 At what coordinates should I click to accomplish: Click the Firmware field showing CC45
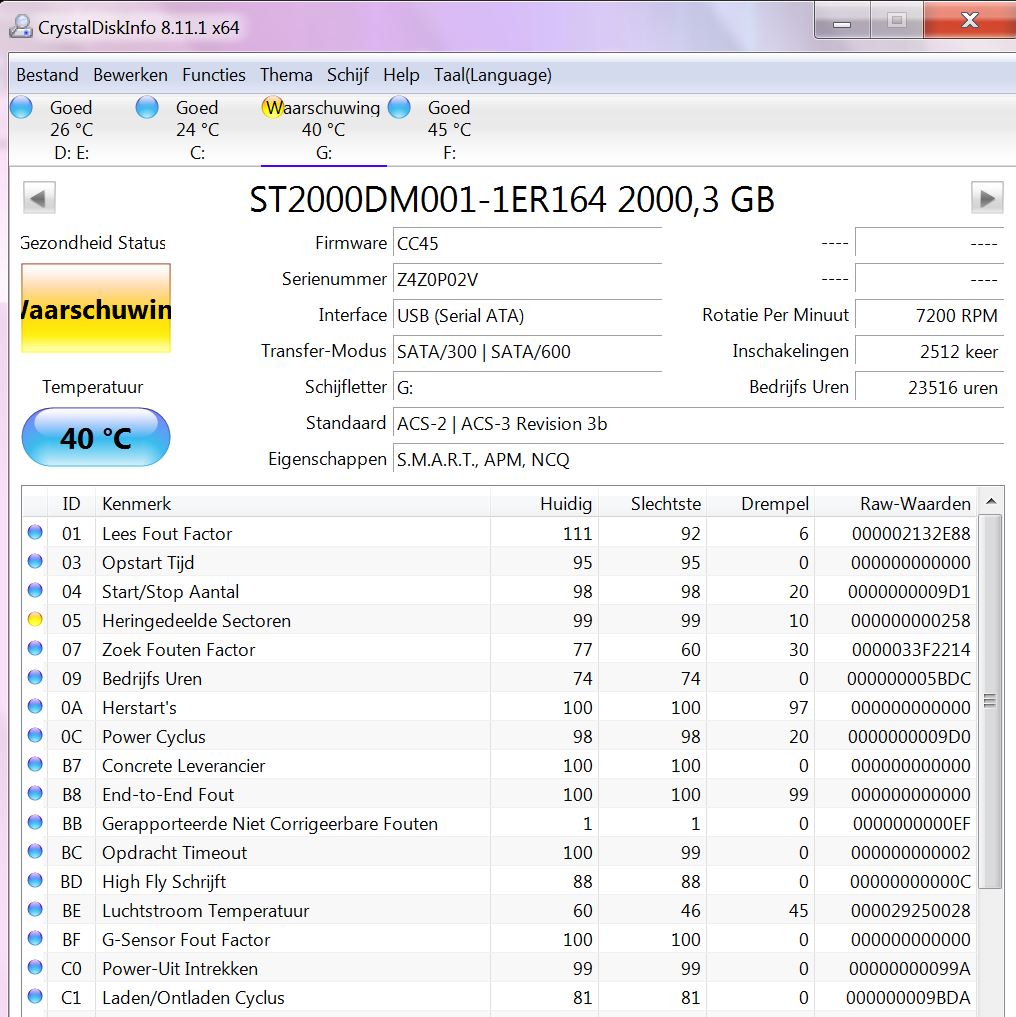pos(527,244)
